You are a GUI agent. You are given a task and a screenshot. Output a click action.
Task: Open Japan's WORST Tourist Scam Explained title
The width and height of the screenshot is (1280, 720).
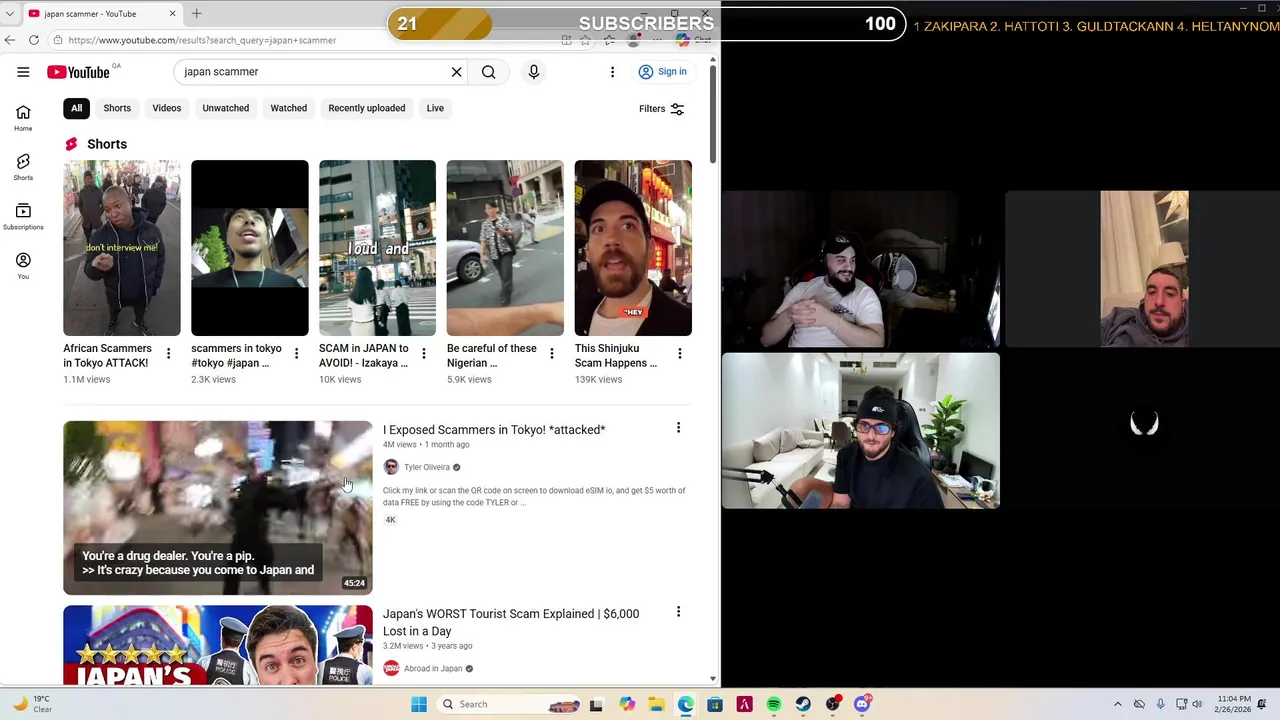tap(511, 622)
